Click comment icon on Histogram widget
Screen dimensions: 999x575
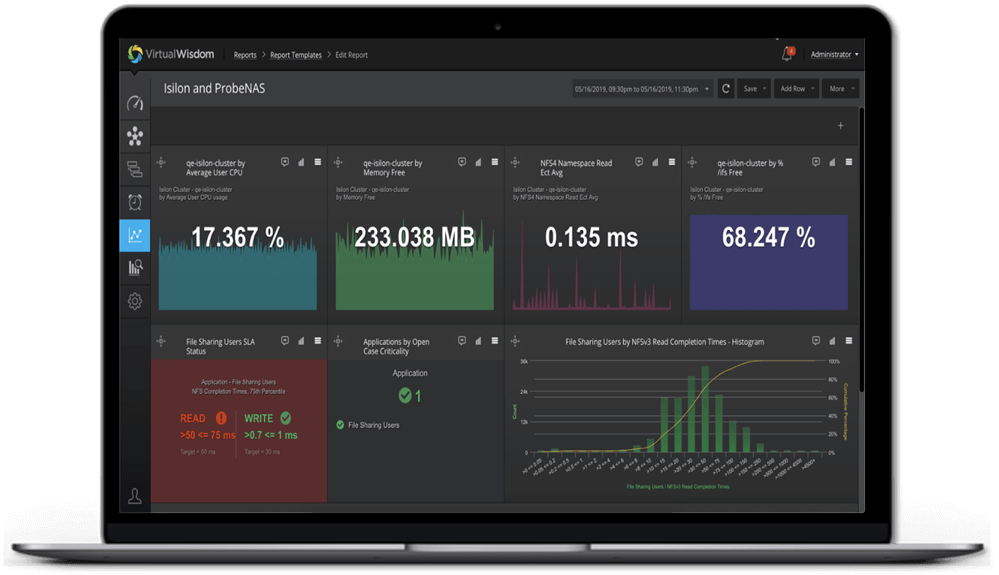pyautogui.click(x=816, y=341)
